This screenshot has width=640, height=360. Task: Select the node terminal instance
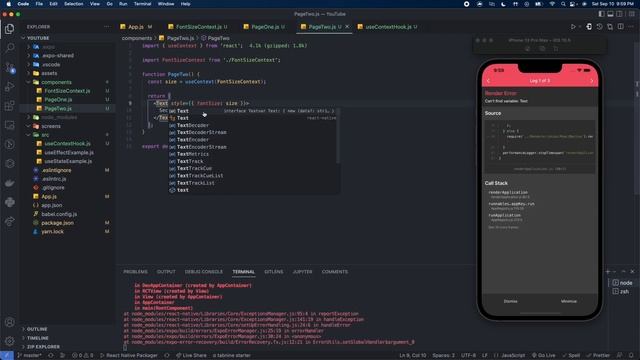pyautogui.click(x=622, y=282)
